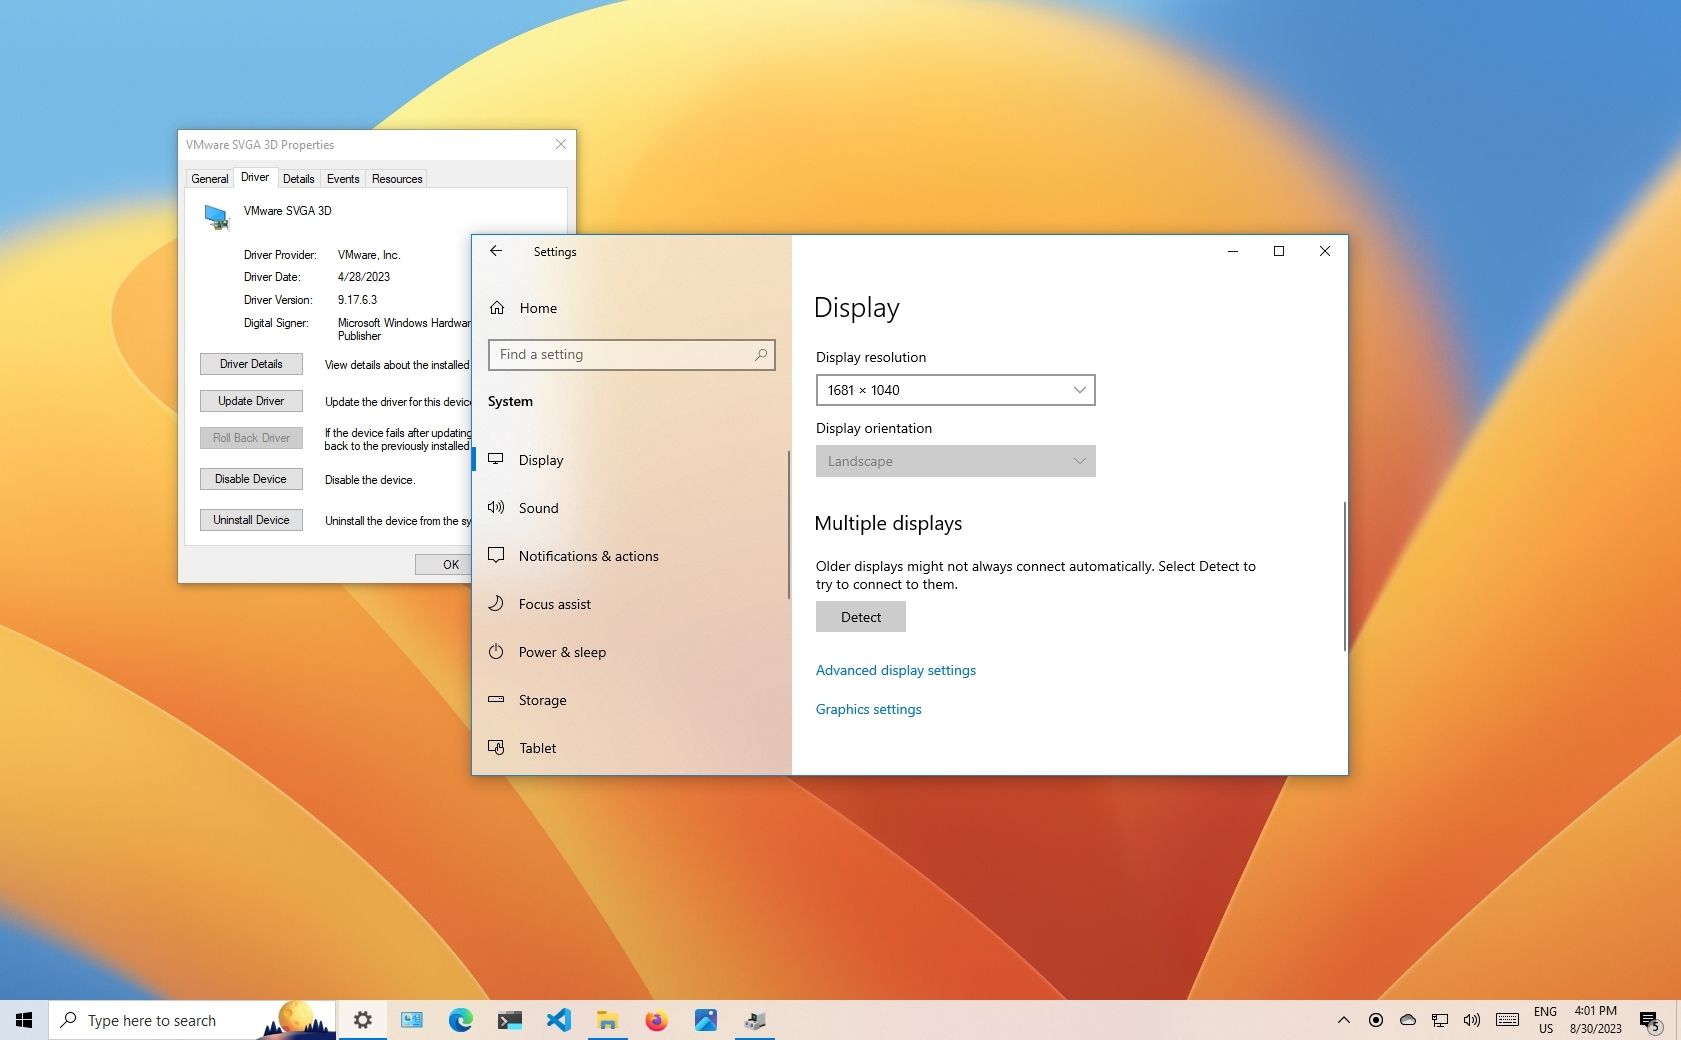Open Firefox from the taskbar
The height and width of the screenshot is (1040, 1681).
(657, 1020)
